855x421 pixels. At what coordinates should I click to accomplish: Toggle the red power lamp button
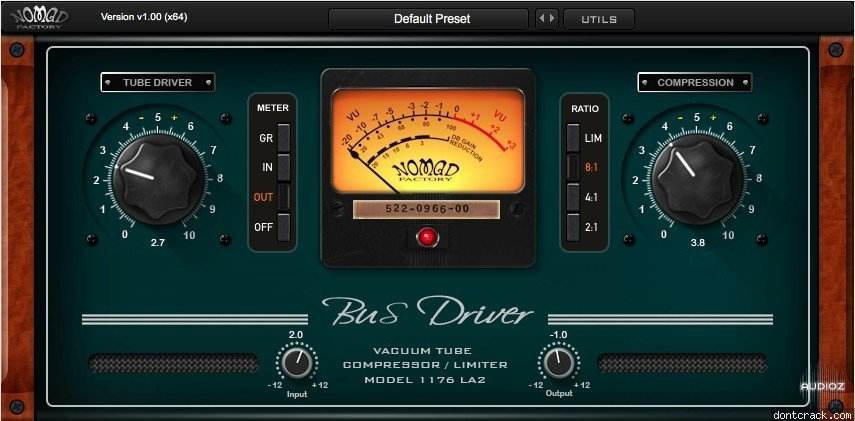pos(427,237)
